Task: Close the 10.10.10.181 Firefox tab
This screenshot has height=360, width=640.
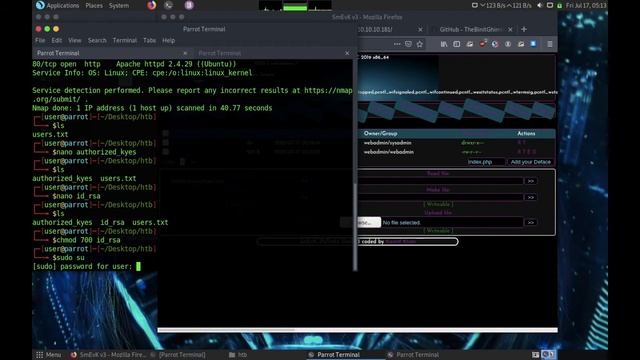Action: [420, 29]
